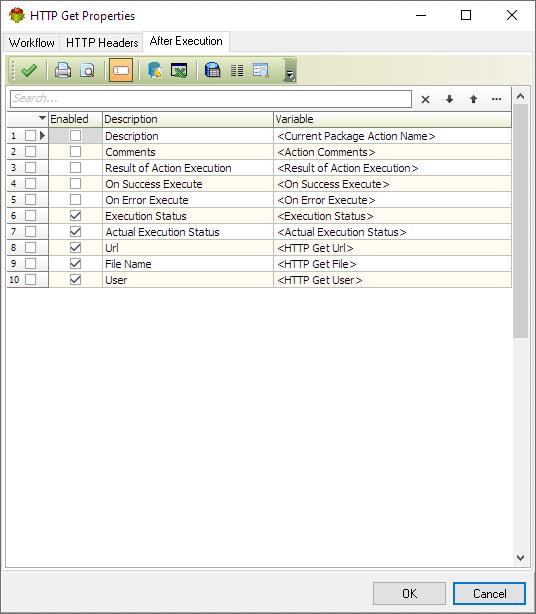536x614 pixels.
Task: Switch to the Workflow tab
Action: point(31,43)
